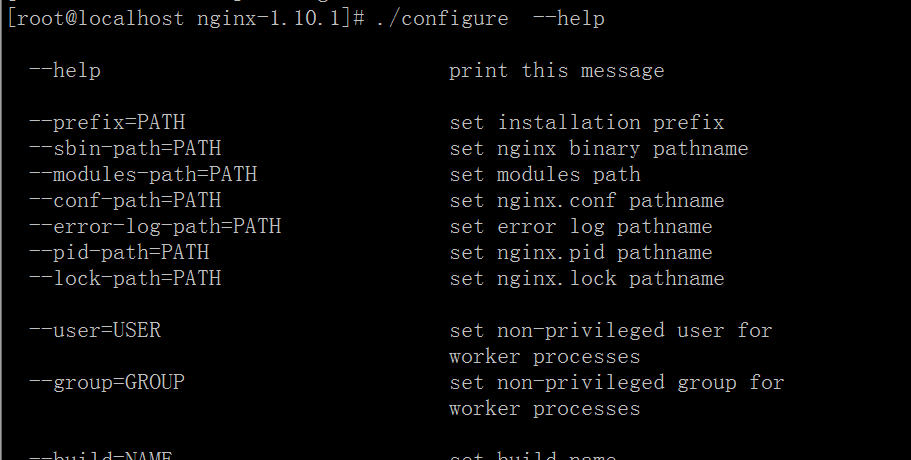911x460 pixels.
Task: Click the "--conf-path=PATH" option
Action: click(125, 200)
